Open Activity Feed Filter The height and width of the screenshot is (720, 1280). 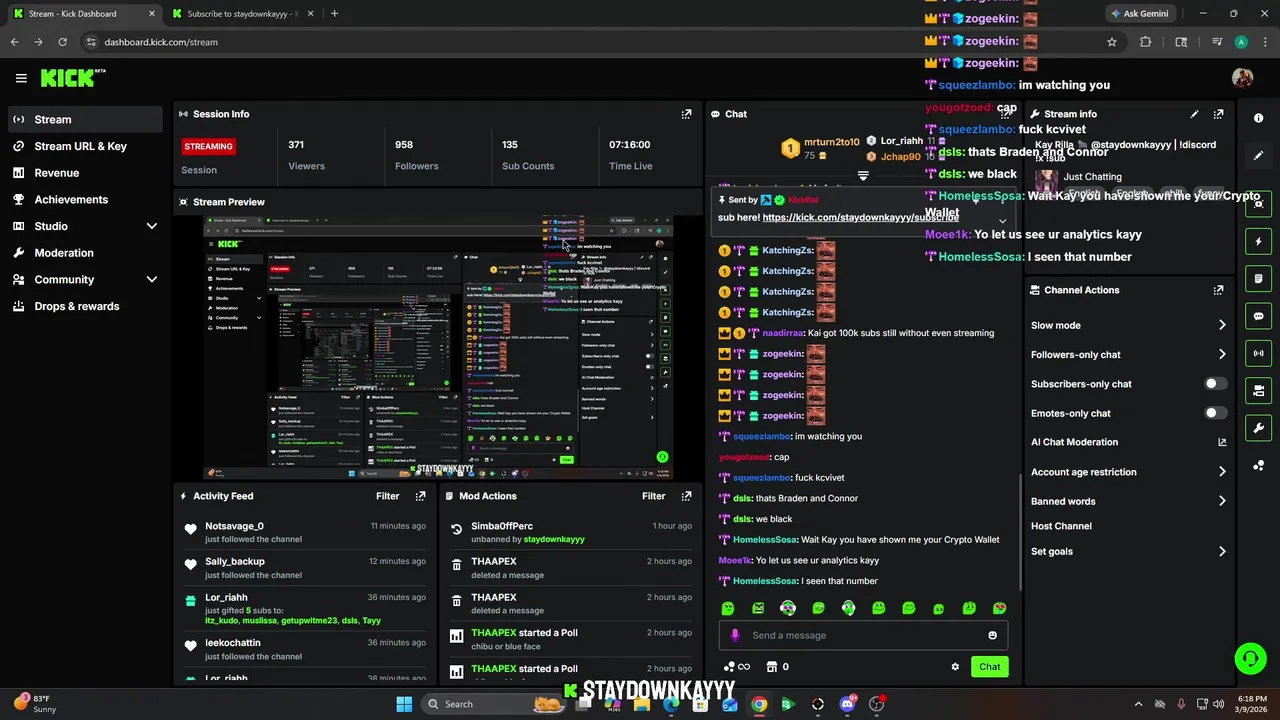coord(387,496)
